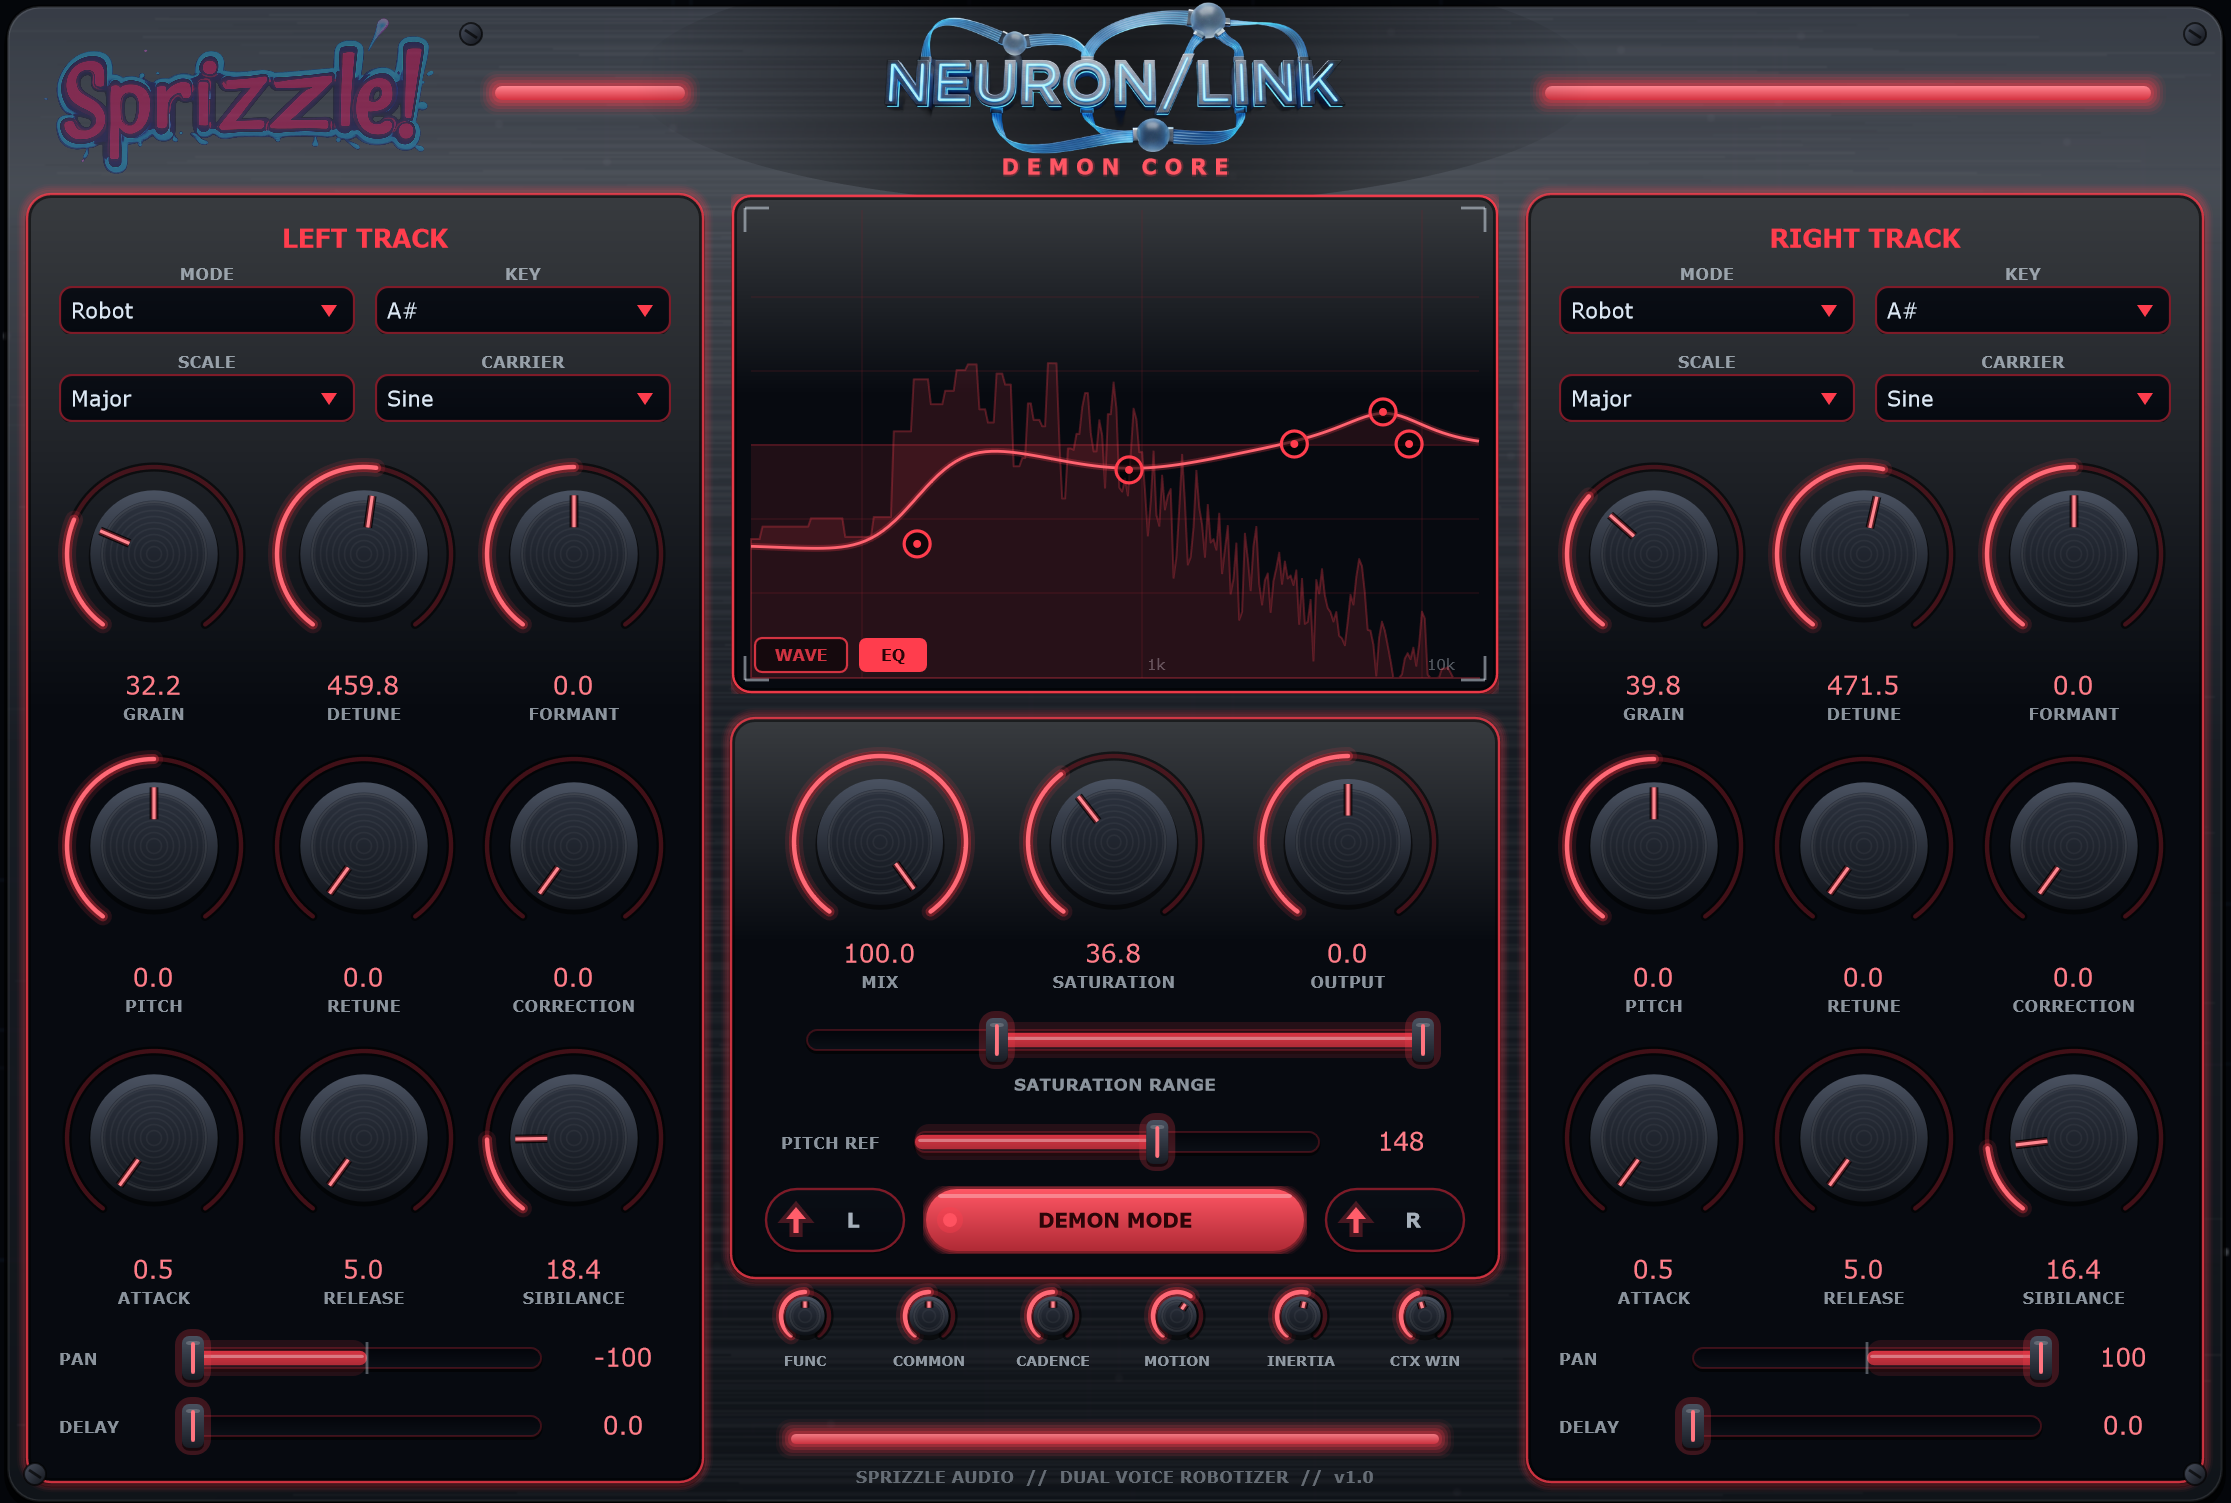This screenshot has width=2231, height=1503.
Task: Click the Right Track Pitch knob
Action: click(1654, 846)
